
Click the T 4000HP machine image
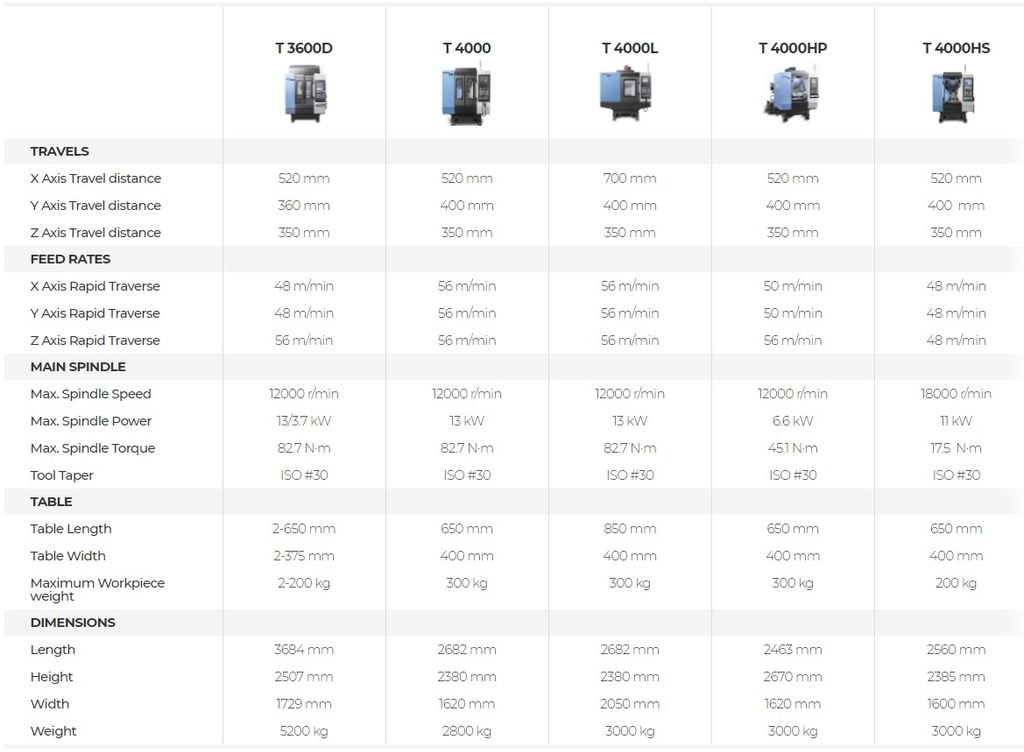tap(792, 93)
